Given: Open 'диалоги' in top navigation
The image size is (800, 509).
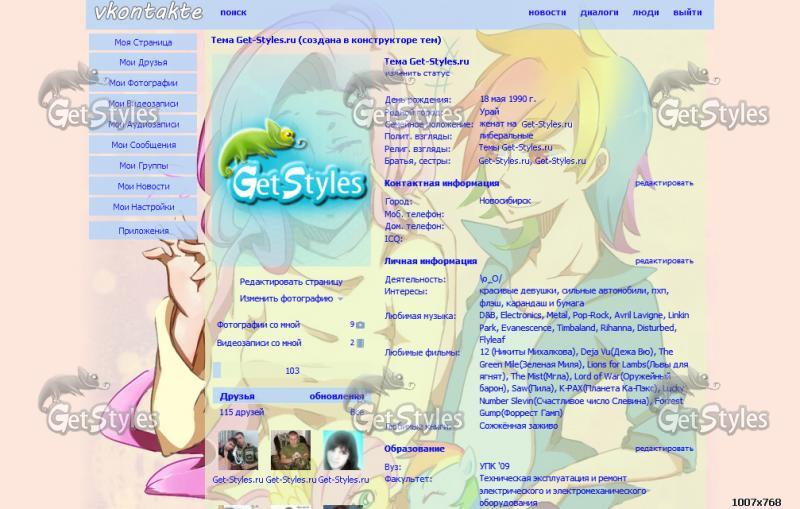Looking at the screenshot, I should 599,13.
